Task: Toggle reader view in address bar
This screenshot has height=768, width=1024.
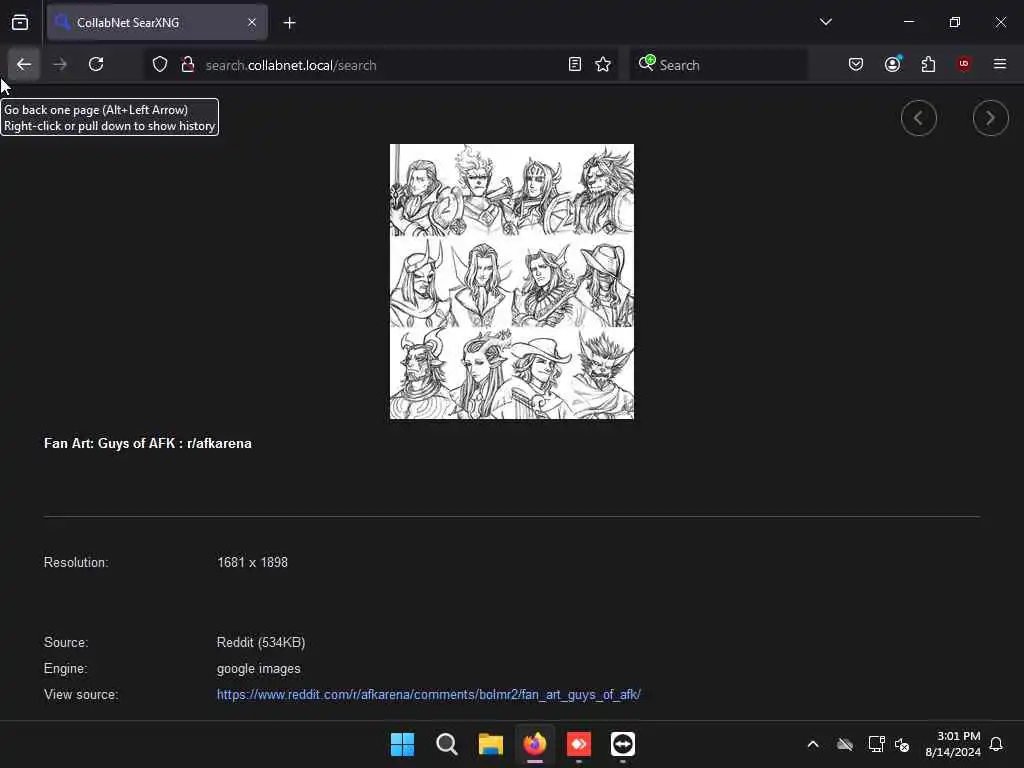Action: [x=575, y=65]
